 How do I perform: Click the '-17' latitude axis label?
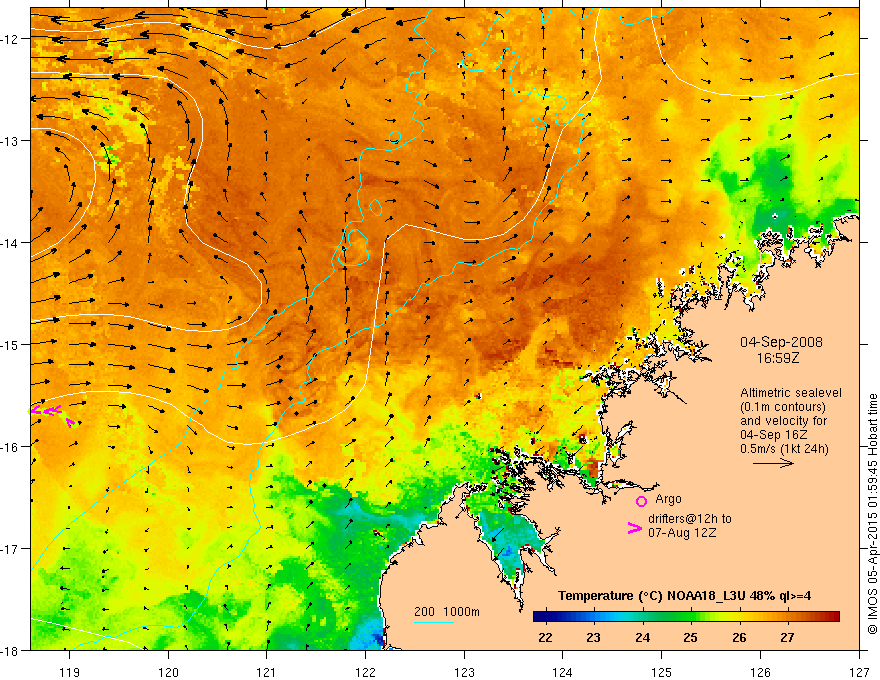[11, 549]
